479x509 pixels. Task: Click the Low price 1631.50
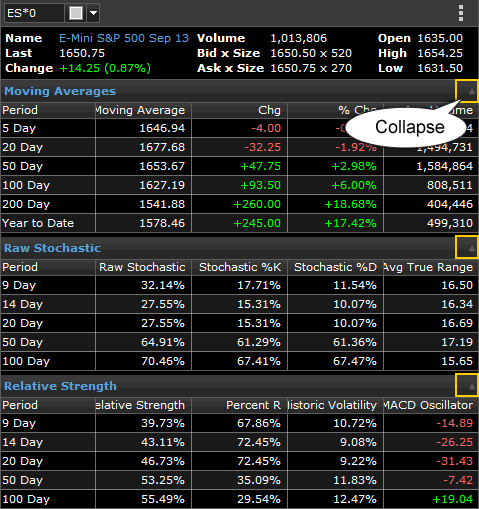440,68
